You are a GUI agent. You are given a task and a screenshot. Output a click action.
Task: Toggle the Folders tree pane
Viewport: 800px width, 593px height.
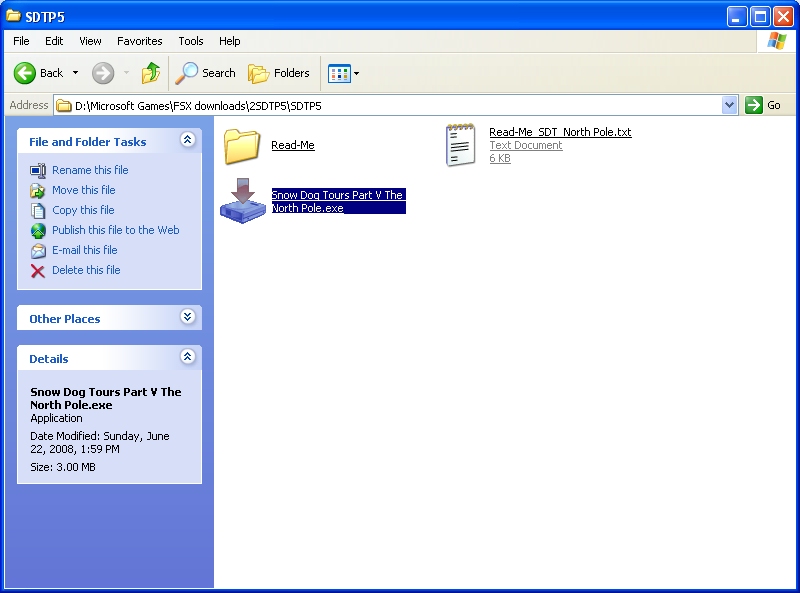coord(279,73)
